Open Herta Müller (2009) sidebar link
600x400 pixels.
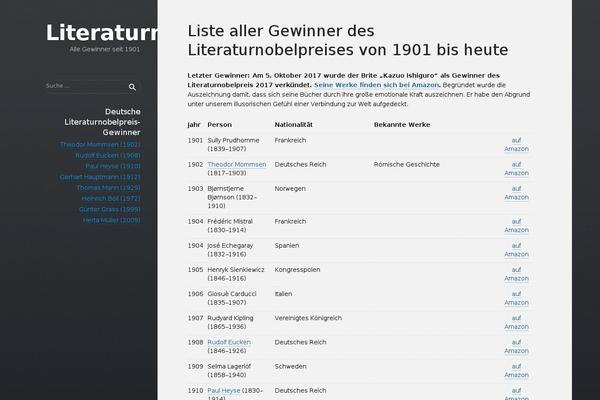[112, 220]
